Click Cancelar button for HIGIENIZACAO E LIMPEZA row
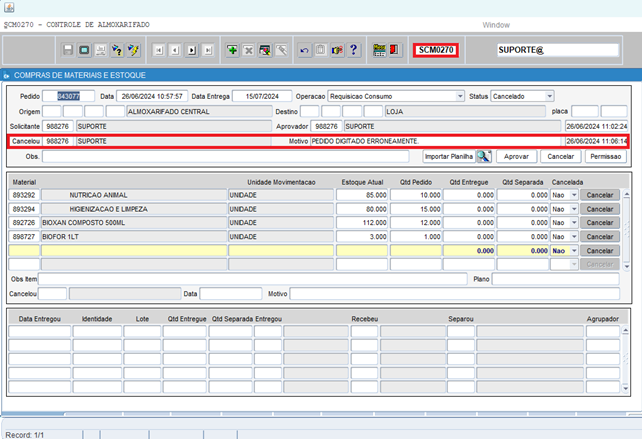 tap(599, 209)
